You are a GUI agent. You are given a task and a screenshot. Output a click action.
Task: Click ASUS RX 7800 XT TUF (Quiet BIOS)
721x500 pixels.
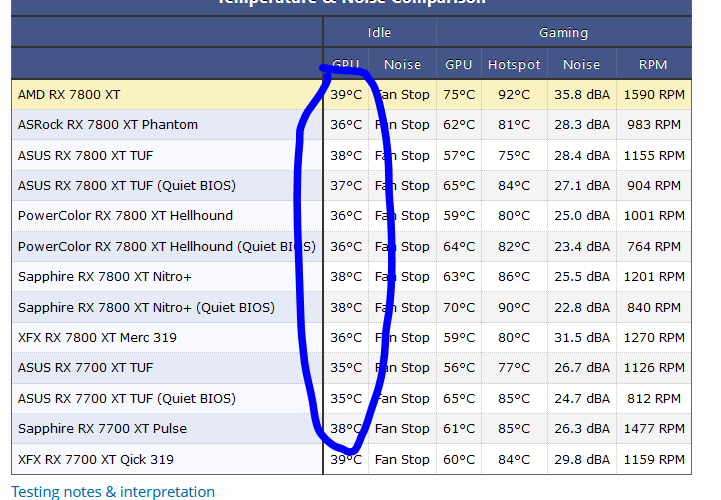pyautogui.click(x=127, y=186)
